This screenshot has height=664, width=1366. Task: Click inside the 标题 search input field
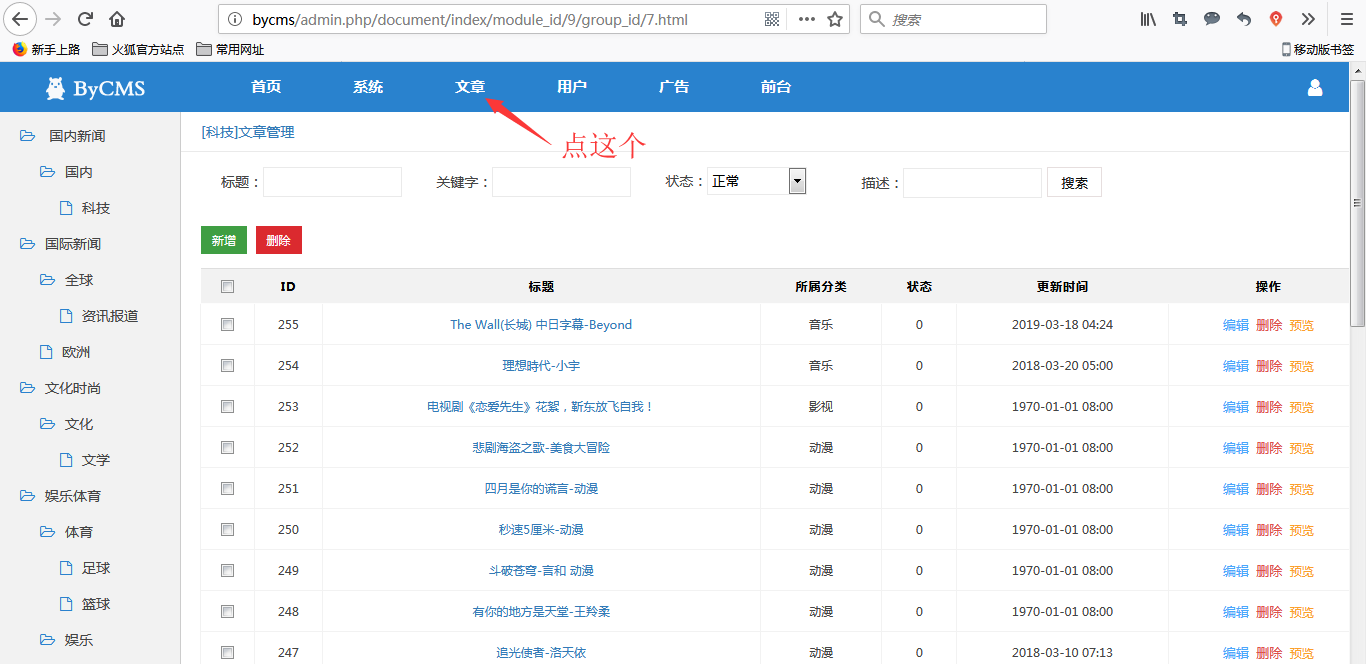[332, 181]
